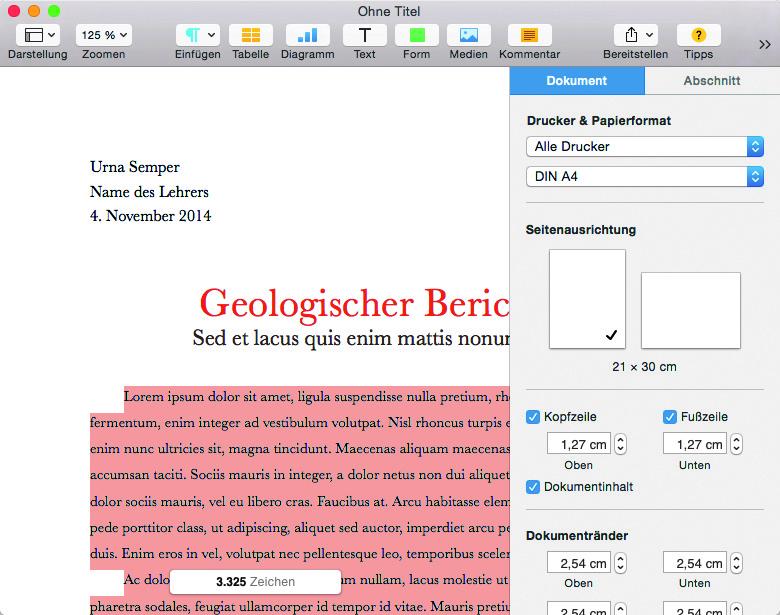Image resolution: width=780 pixels, height=615 pixels.
Task: Toggle the Dokumentinhalt checkbox
Action: pos(533,487)
